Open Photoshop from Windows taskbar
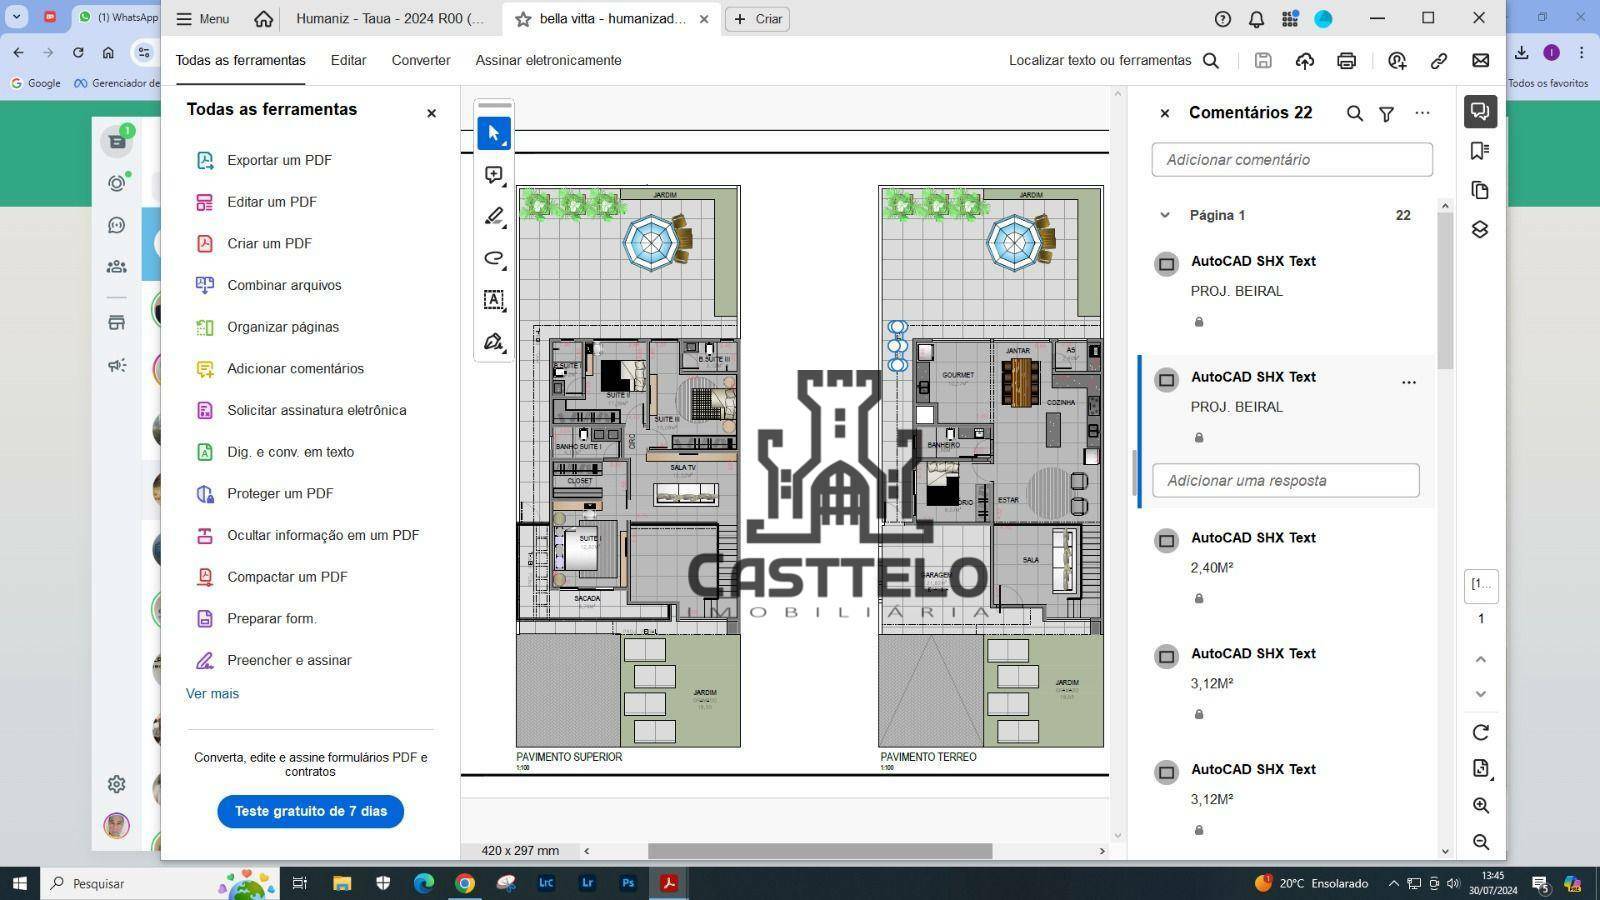This screenshot has width=1600, height=900. pos(628,883)
